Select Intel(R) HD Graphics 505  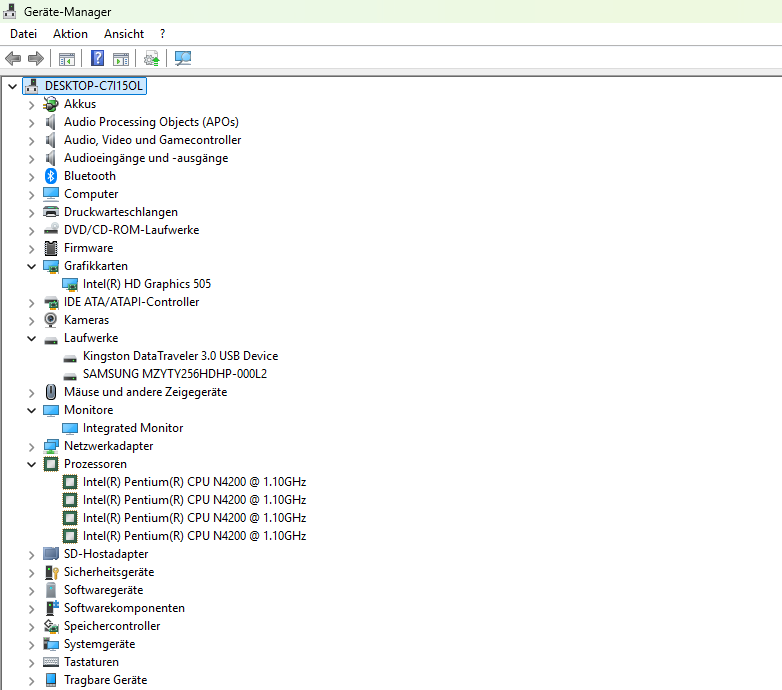click(x=147, y=284)
